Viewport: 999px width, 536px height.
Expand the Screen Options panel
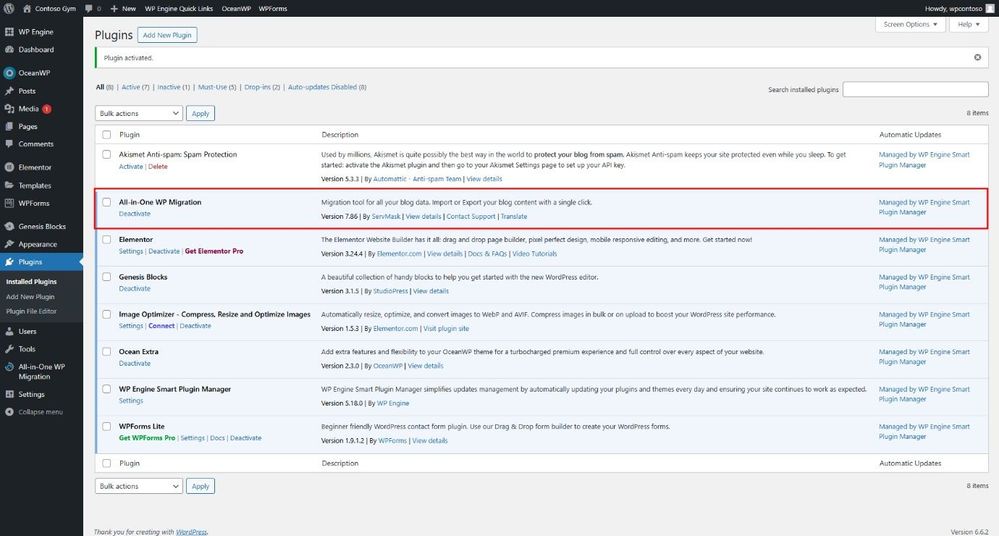[x=910, y=24]
